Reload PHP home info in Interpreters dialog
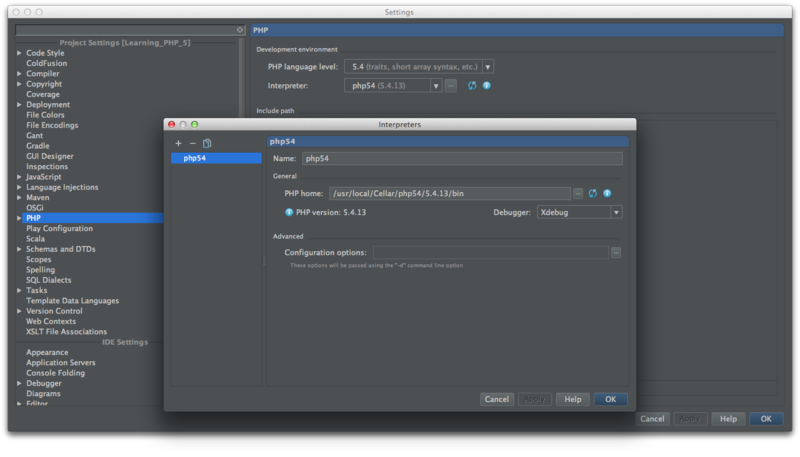 click(592, 193)
